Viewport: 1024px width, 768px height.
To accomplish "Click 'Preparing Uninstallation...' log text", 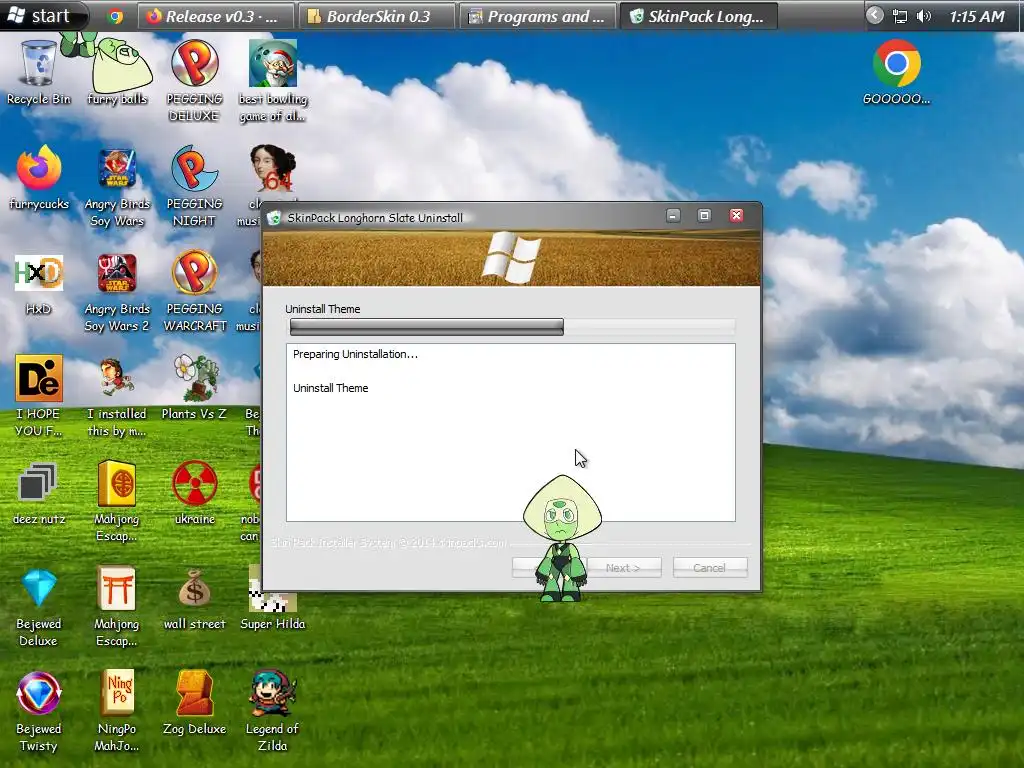I will (355, 354).
